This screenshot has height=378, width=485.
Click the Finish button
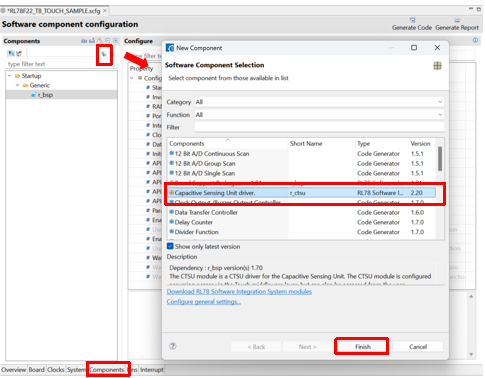pos(362,347)
